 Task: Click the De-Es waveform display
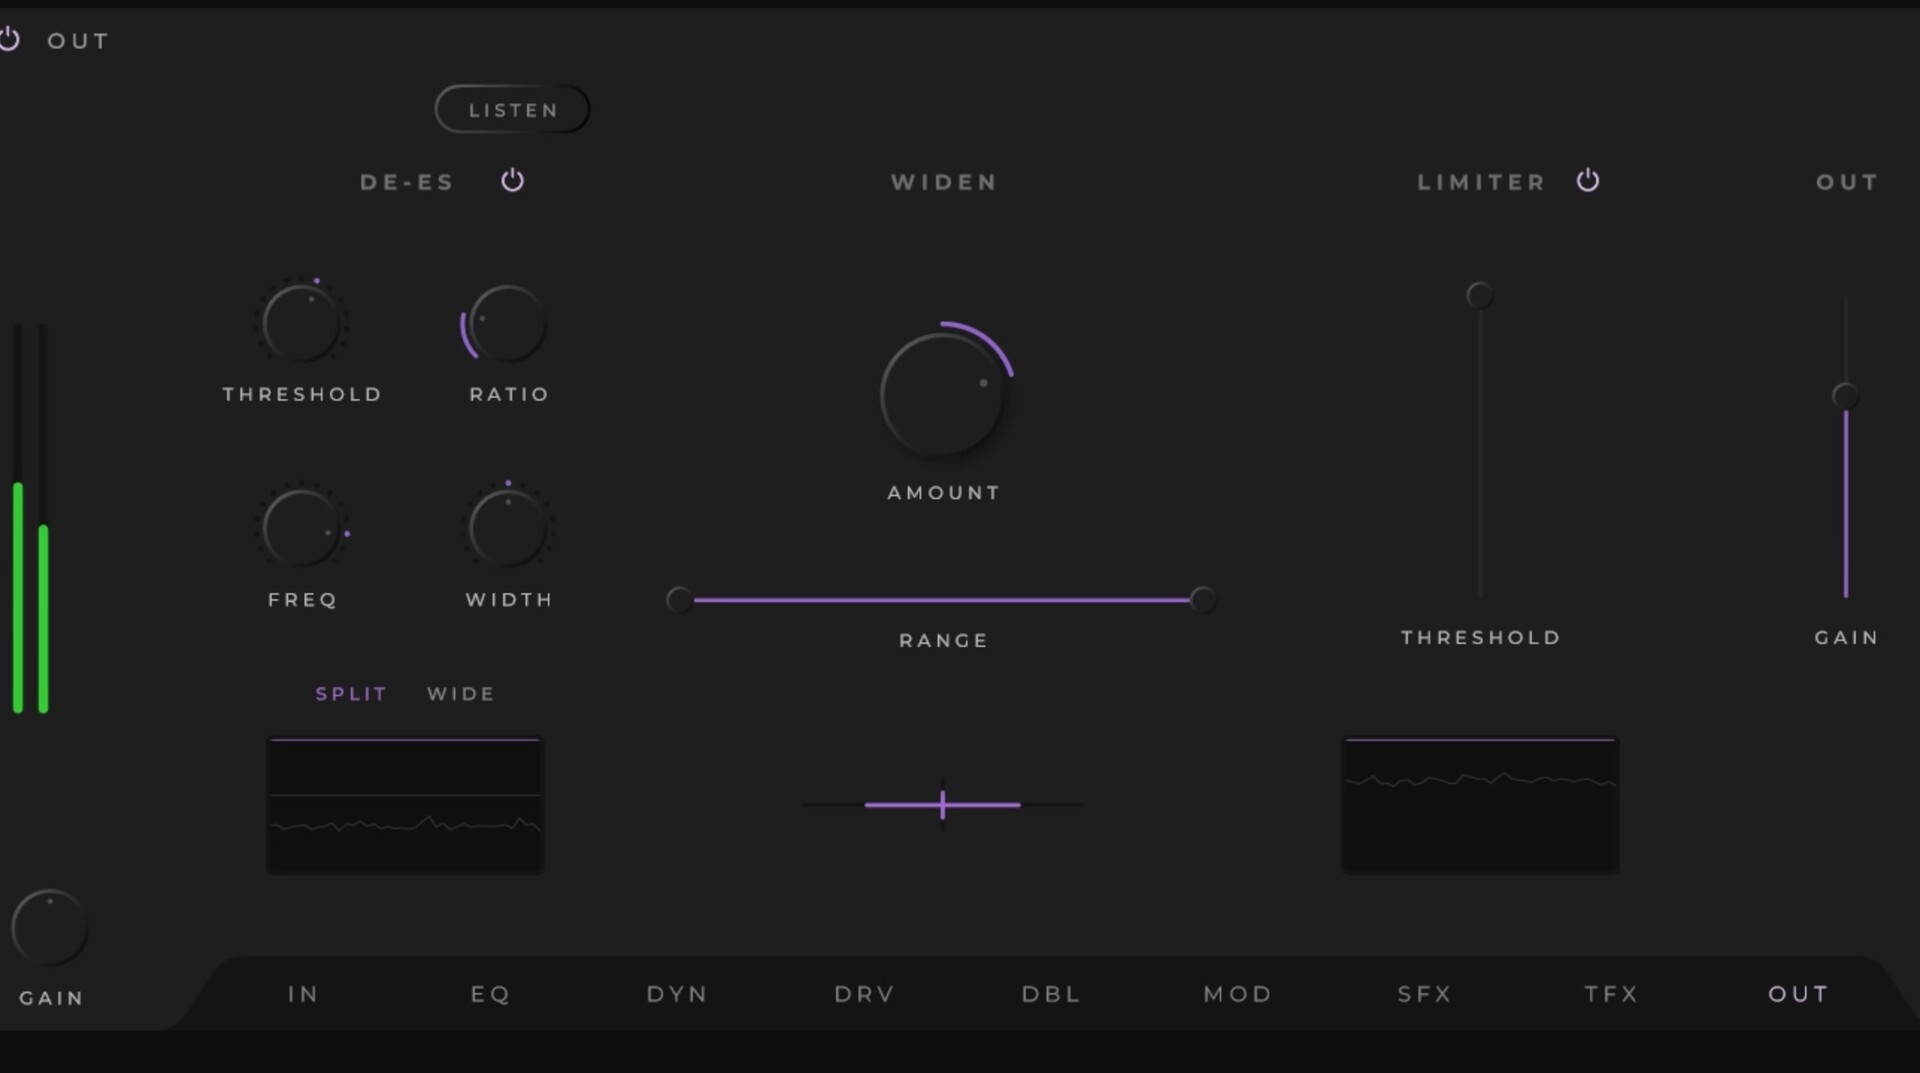[x=405, y=806]
